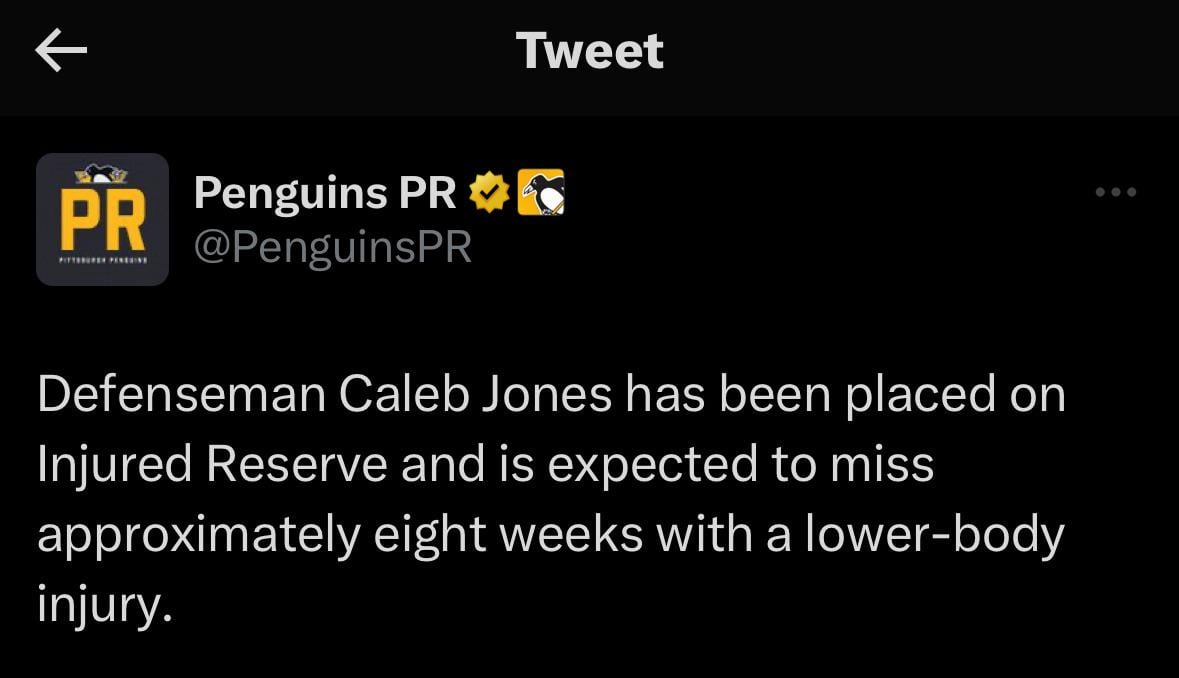The width and height of the screenshot is (1179, 678).
Task: Click the Penguins logo affiliate badge
Action: tap(540, 192)
